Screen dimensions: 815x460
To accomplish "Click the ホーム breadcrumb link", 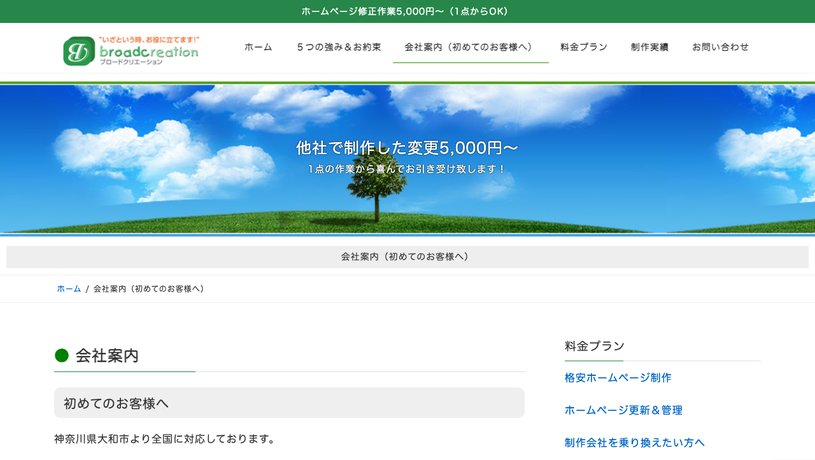I will [69, 289].
